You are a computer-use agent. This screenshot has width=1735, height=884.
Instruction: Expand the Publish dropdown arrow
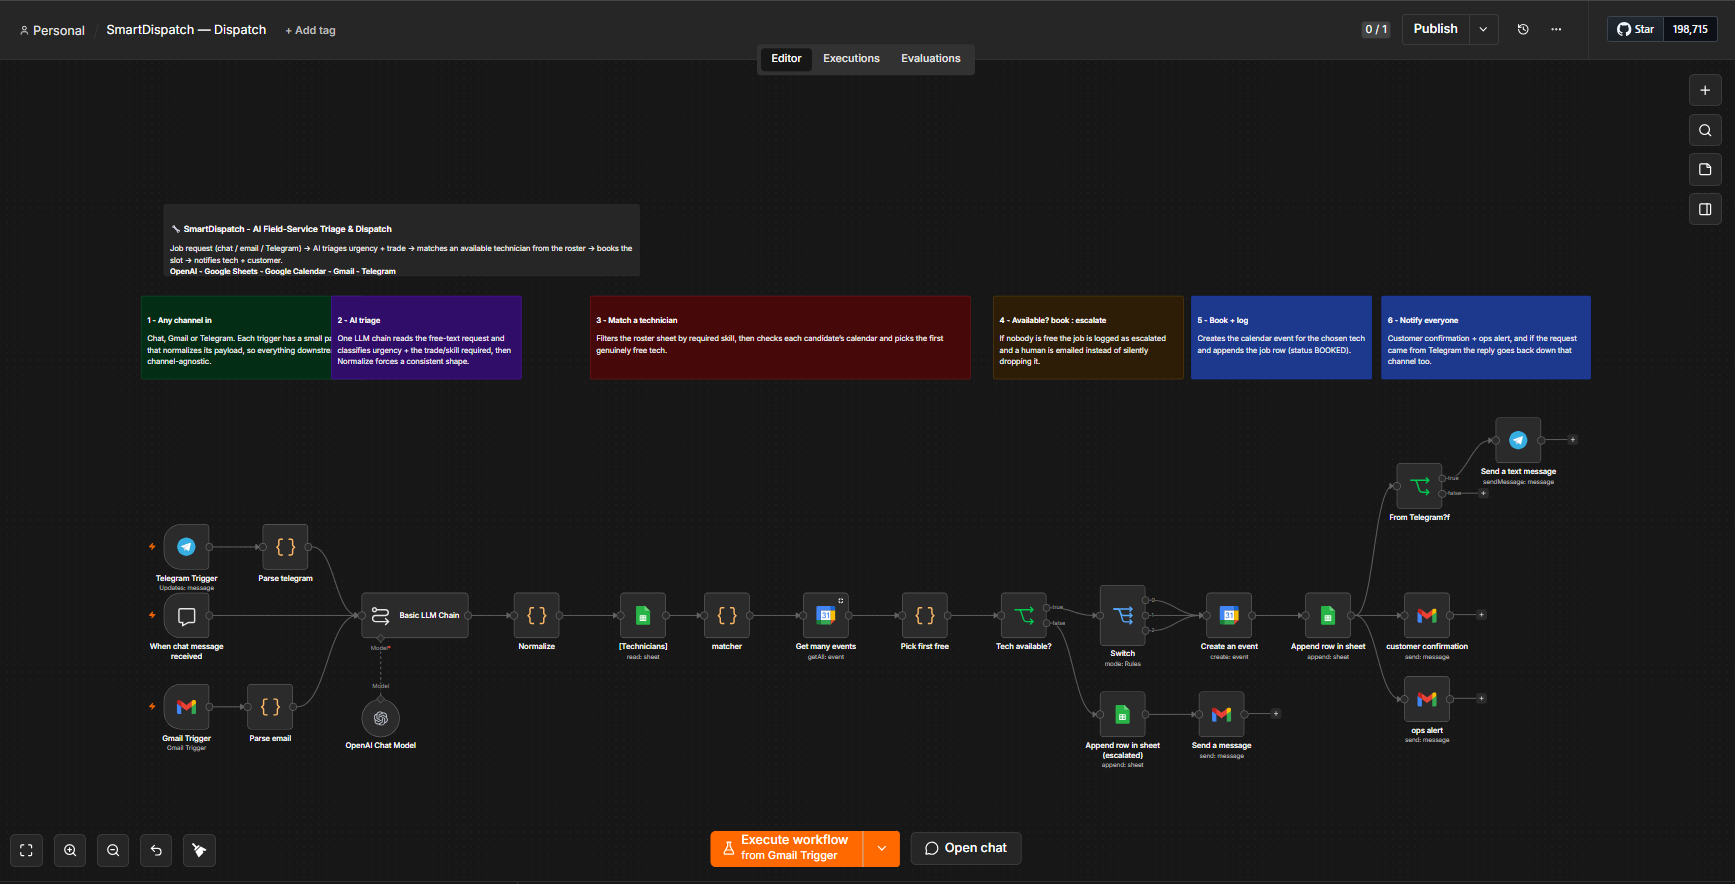(x=1483, y=29)
